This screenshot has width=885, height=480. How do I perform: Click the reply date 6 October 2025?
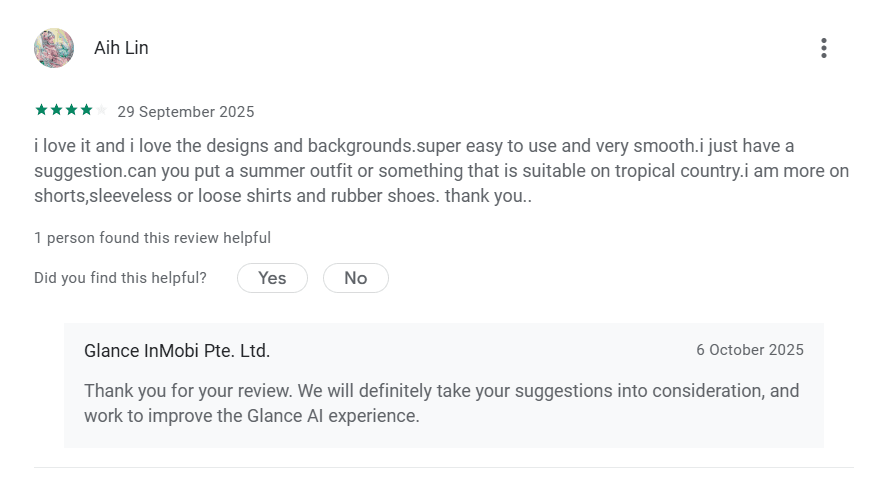click(x=750, y=350)
